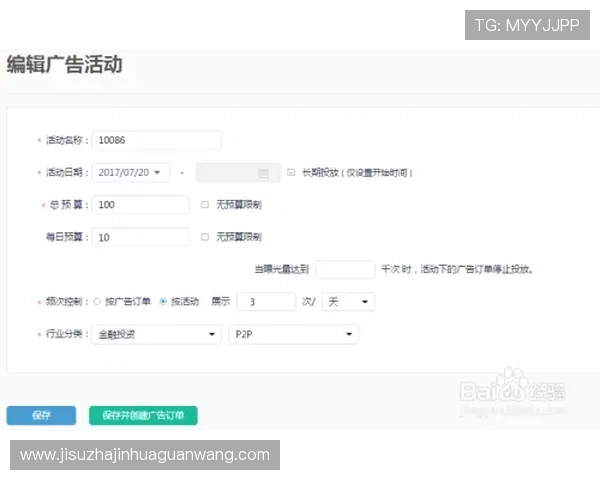This screenshot has width=600, height=480.
Task: Click the calendar icon in end date field
Action: [x=263, y=173]
